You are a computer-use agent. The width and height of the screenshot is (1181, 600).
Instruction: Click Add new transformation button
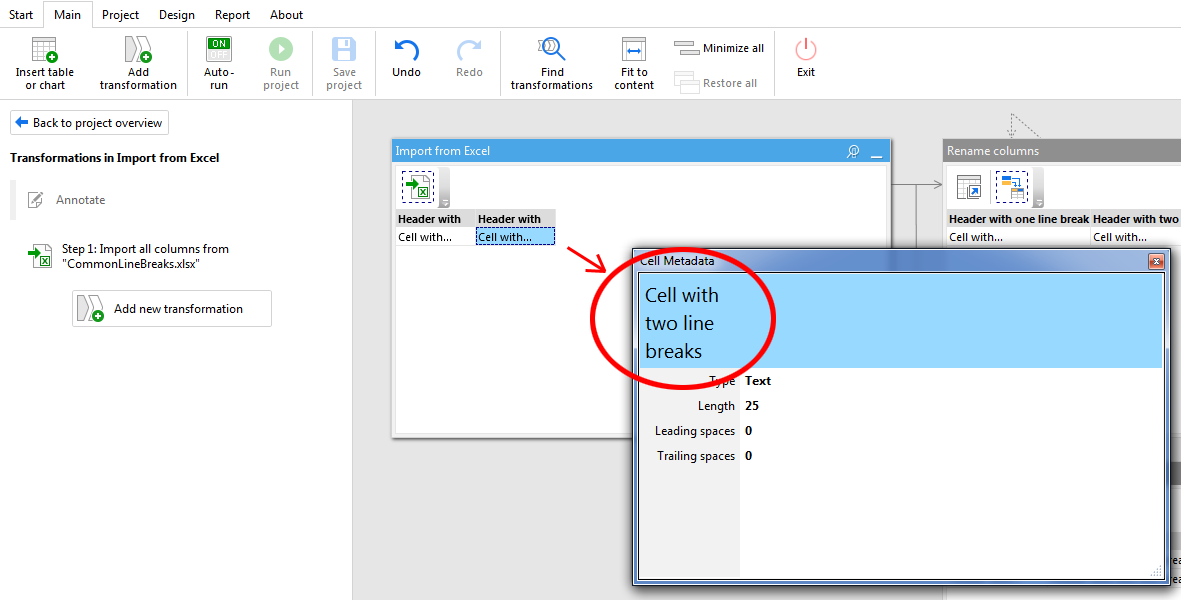pyautogui.click(x=172, y=309)
